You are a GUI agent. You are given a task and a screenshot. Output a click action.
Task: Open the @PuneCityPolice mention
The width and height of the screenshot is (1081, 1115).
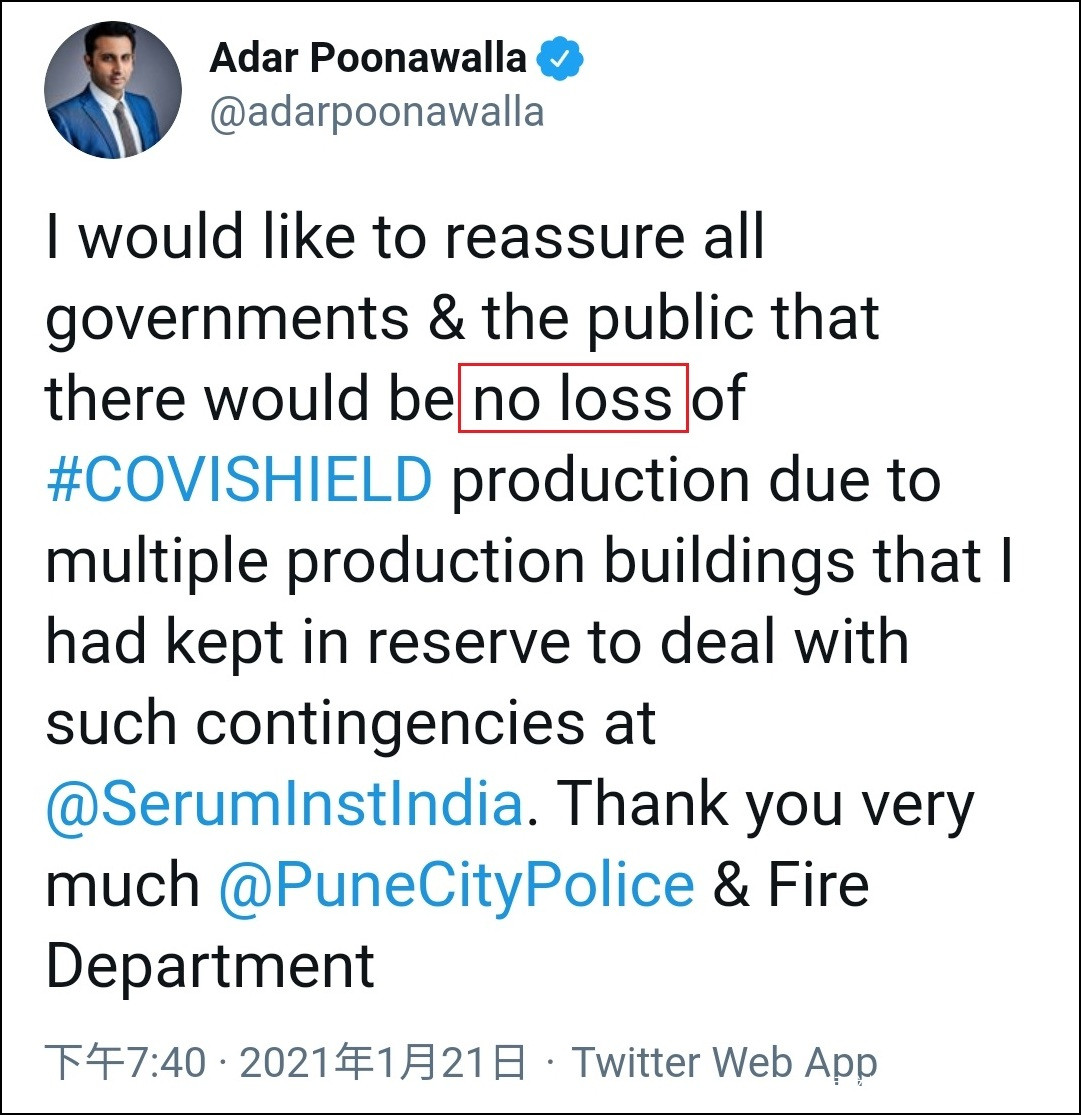[456, 886]
